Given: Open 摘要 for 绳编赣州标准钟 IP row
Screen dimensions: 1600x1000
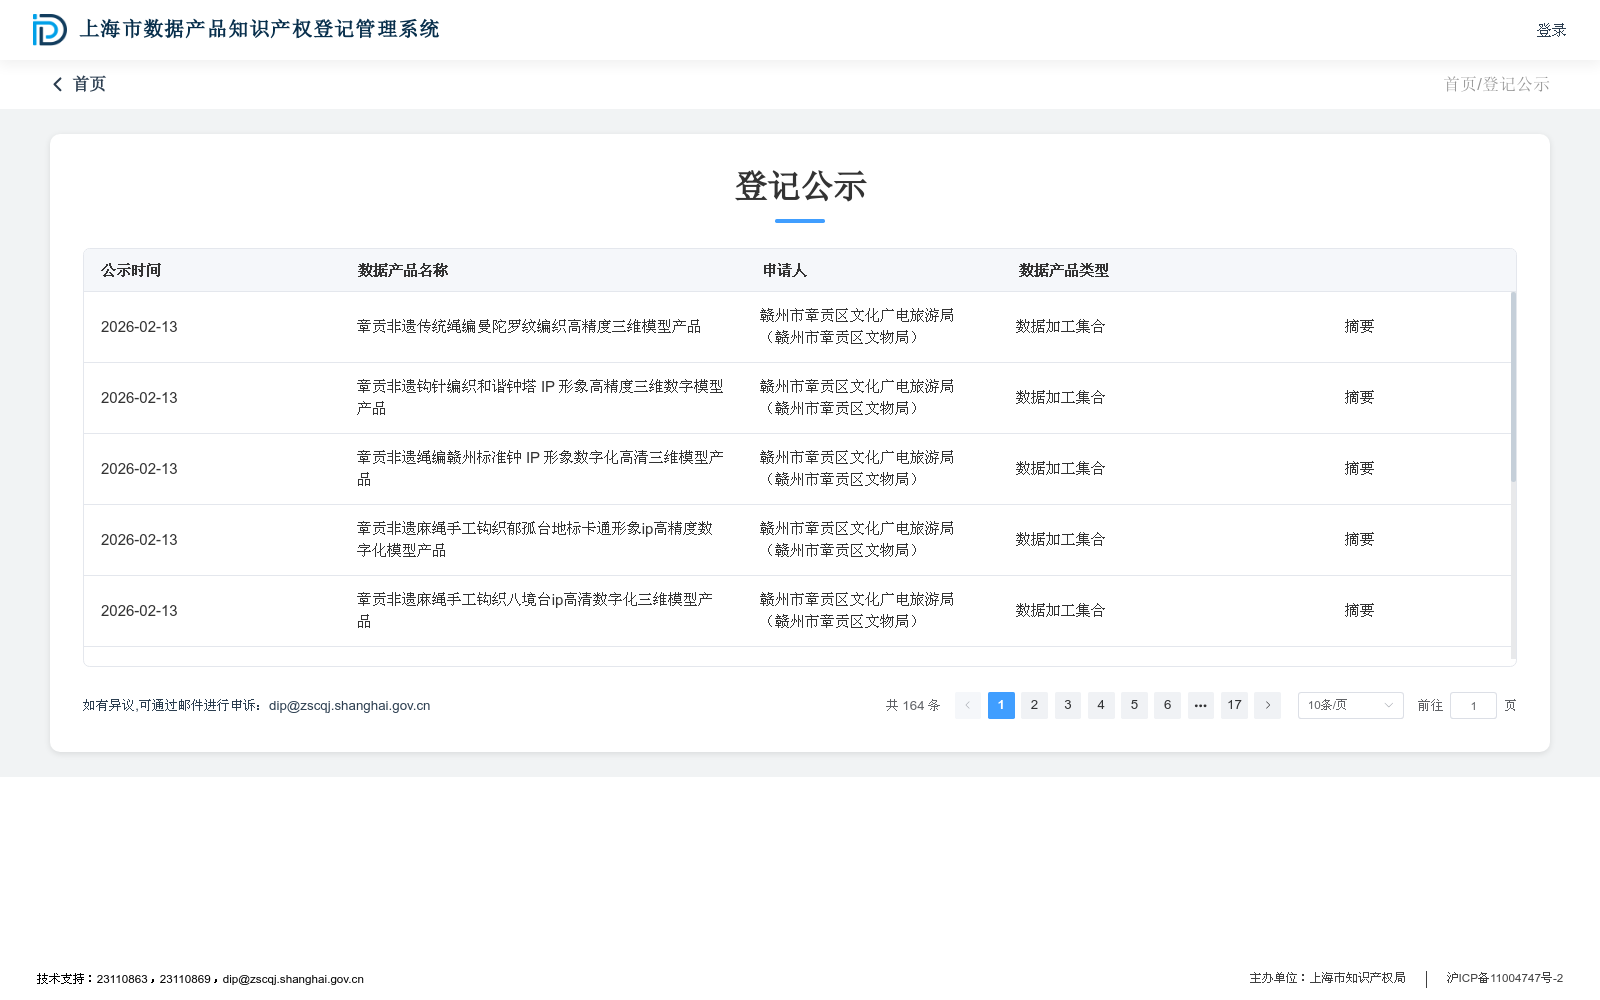Looking at the screenshot, I should (1359, 469).
